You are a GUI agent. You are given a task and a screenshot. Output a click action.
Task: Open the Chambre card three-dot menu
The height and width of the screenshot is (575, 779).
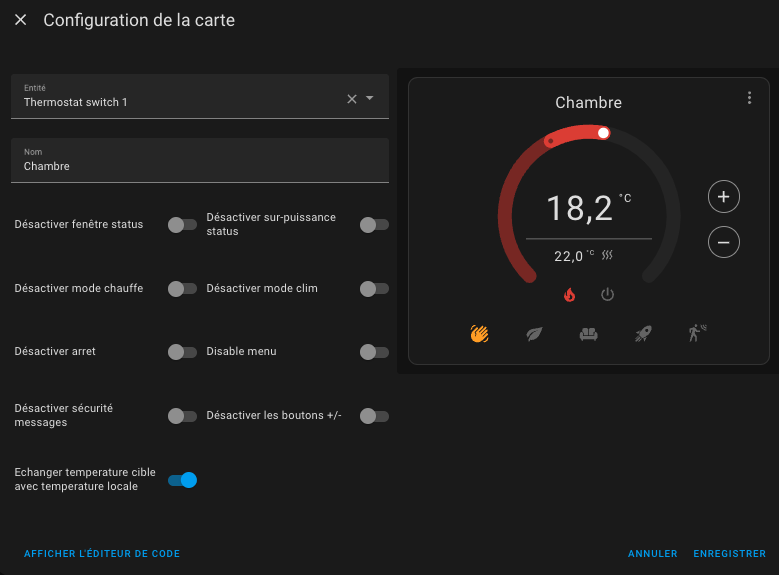click(x=749, y=98)
